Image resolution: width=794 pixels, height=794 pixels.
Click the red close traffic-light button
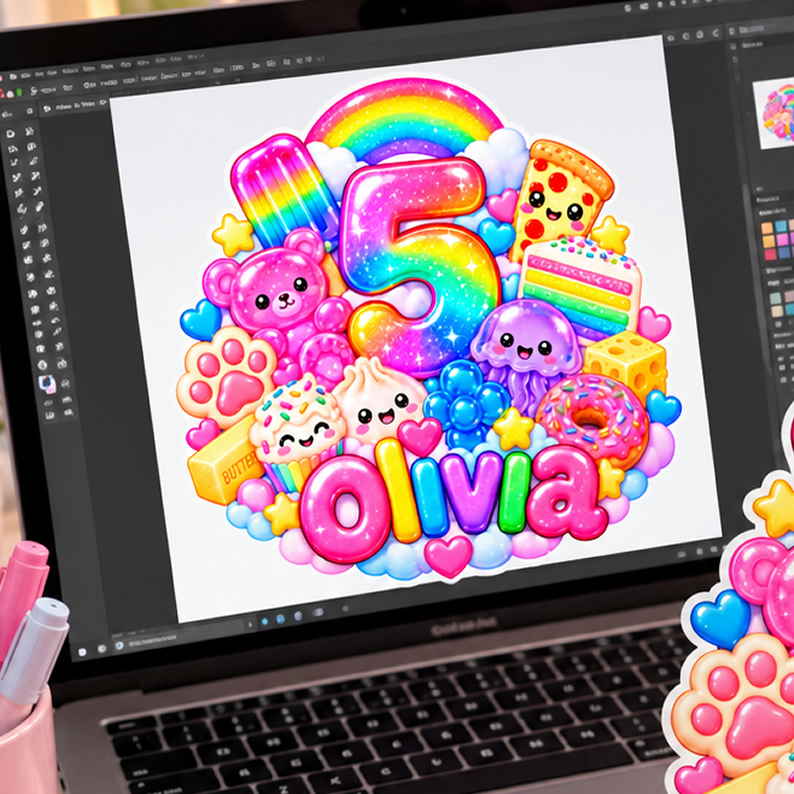(2, 94)
